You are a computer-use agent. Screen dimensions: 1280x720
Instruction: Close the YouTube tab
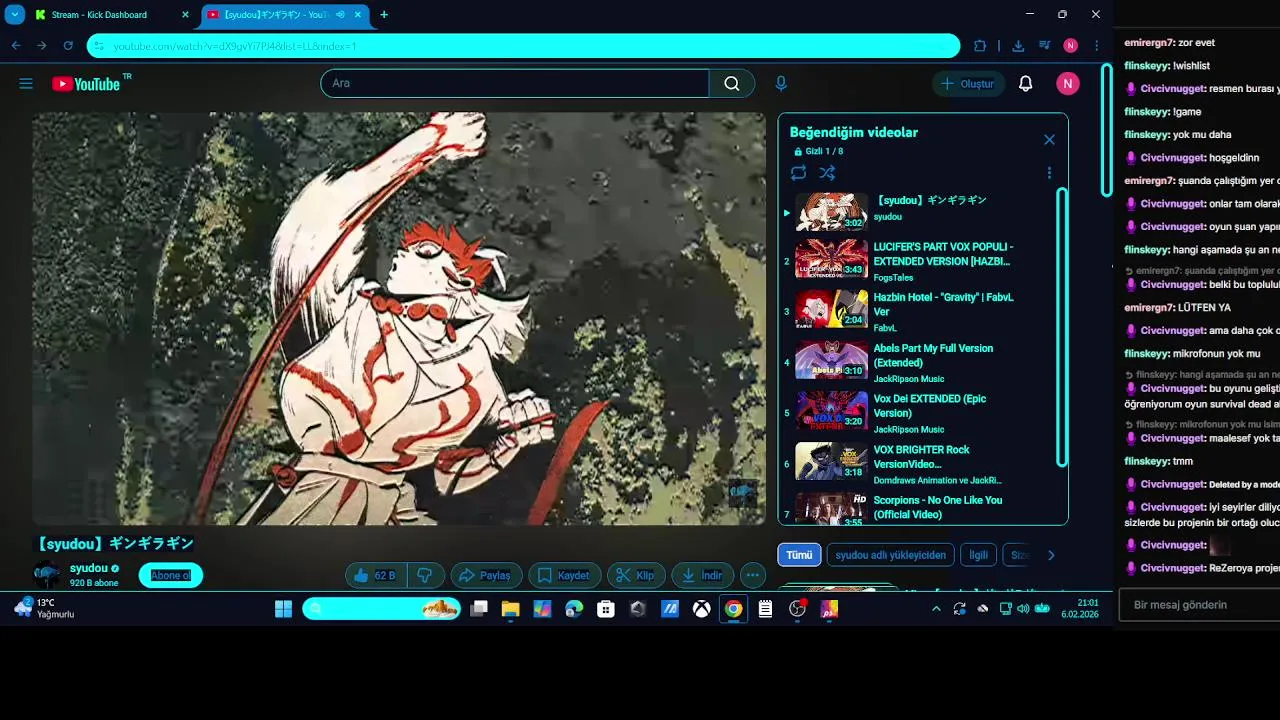(358, 15)
